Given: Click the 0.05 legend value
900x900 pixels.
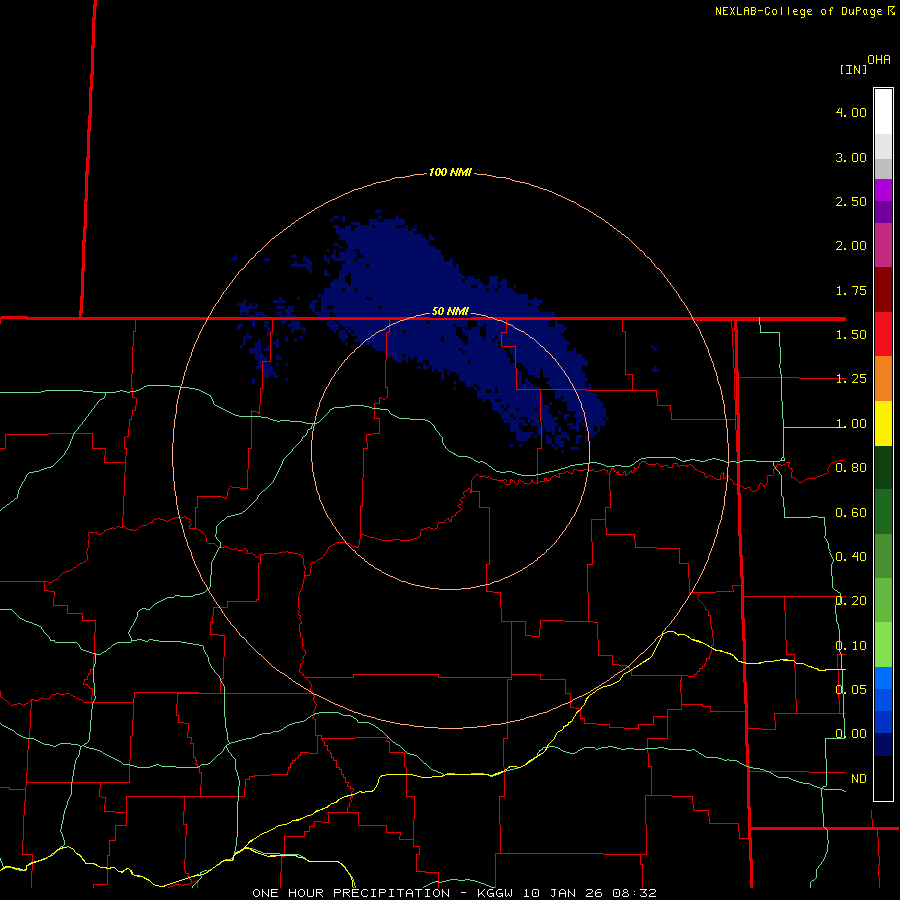Looking at the screenshot, I should (851, 689).
